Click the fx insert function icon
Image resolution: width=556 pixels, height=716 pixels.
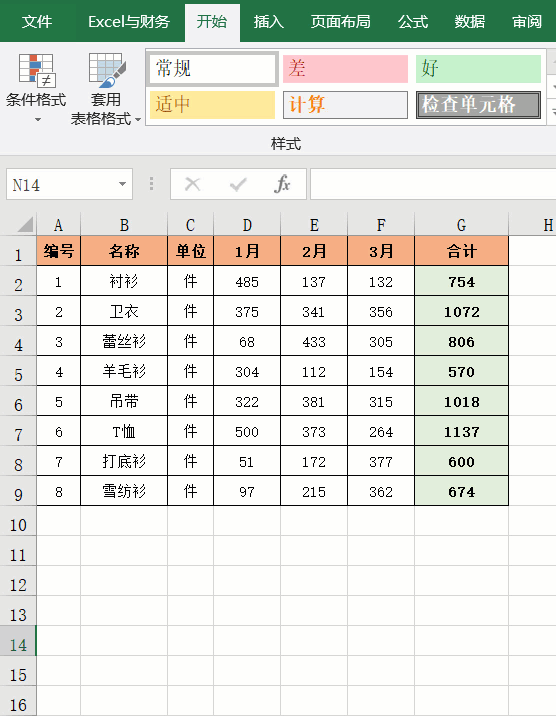(282, 184)
